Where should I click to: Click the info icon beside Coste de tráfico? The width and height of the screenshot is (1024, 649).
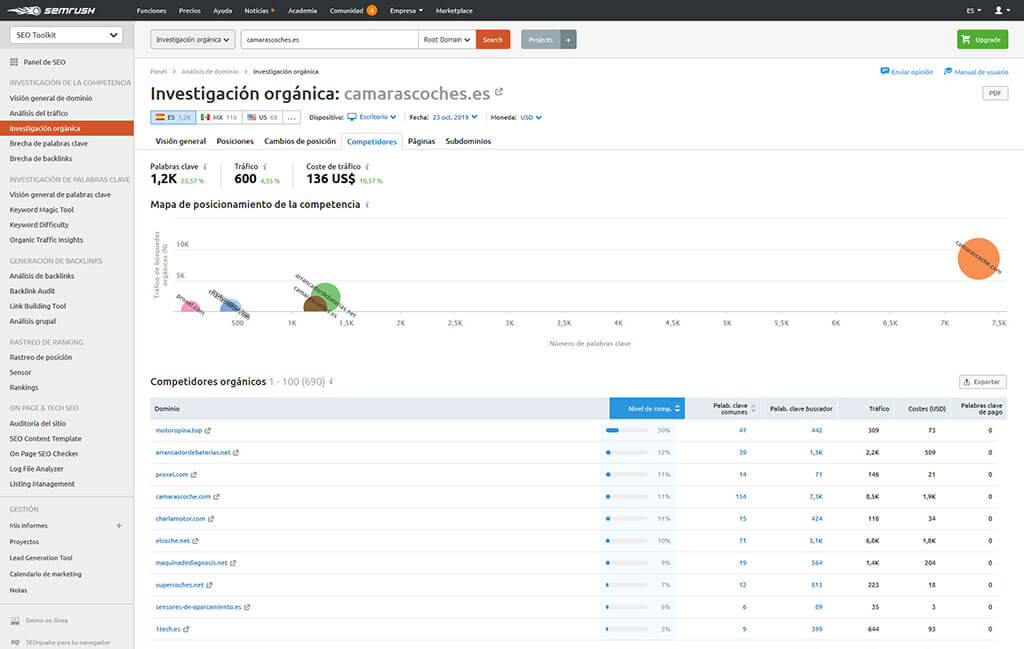pyautogui.click(x=367, y=166)
